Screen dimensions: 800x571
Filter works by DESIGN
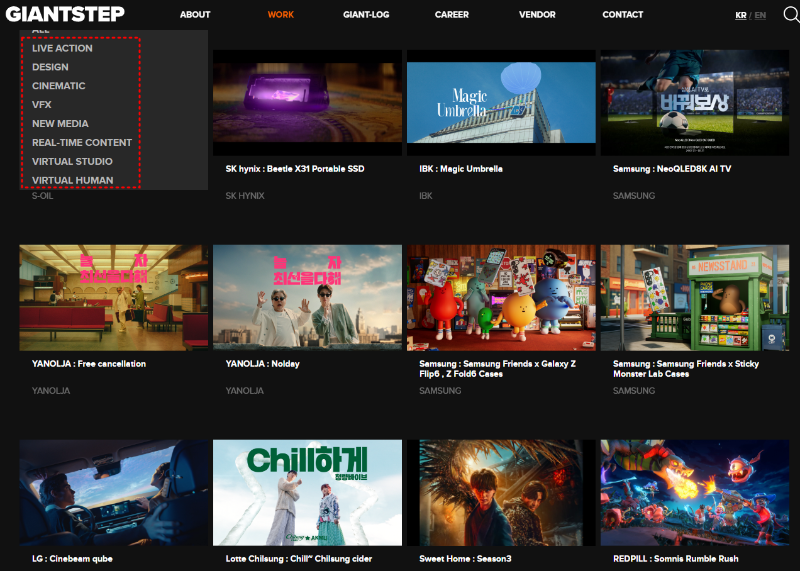point(50,67)
